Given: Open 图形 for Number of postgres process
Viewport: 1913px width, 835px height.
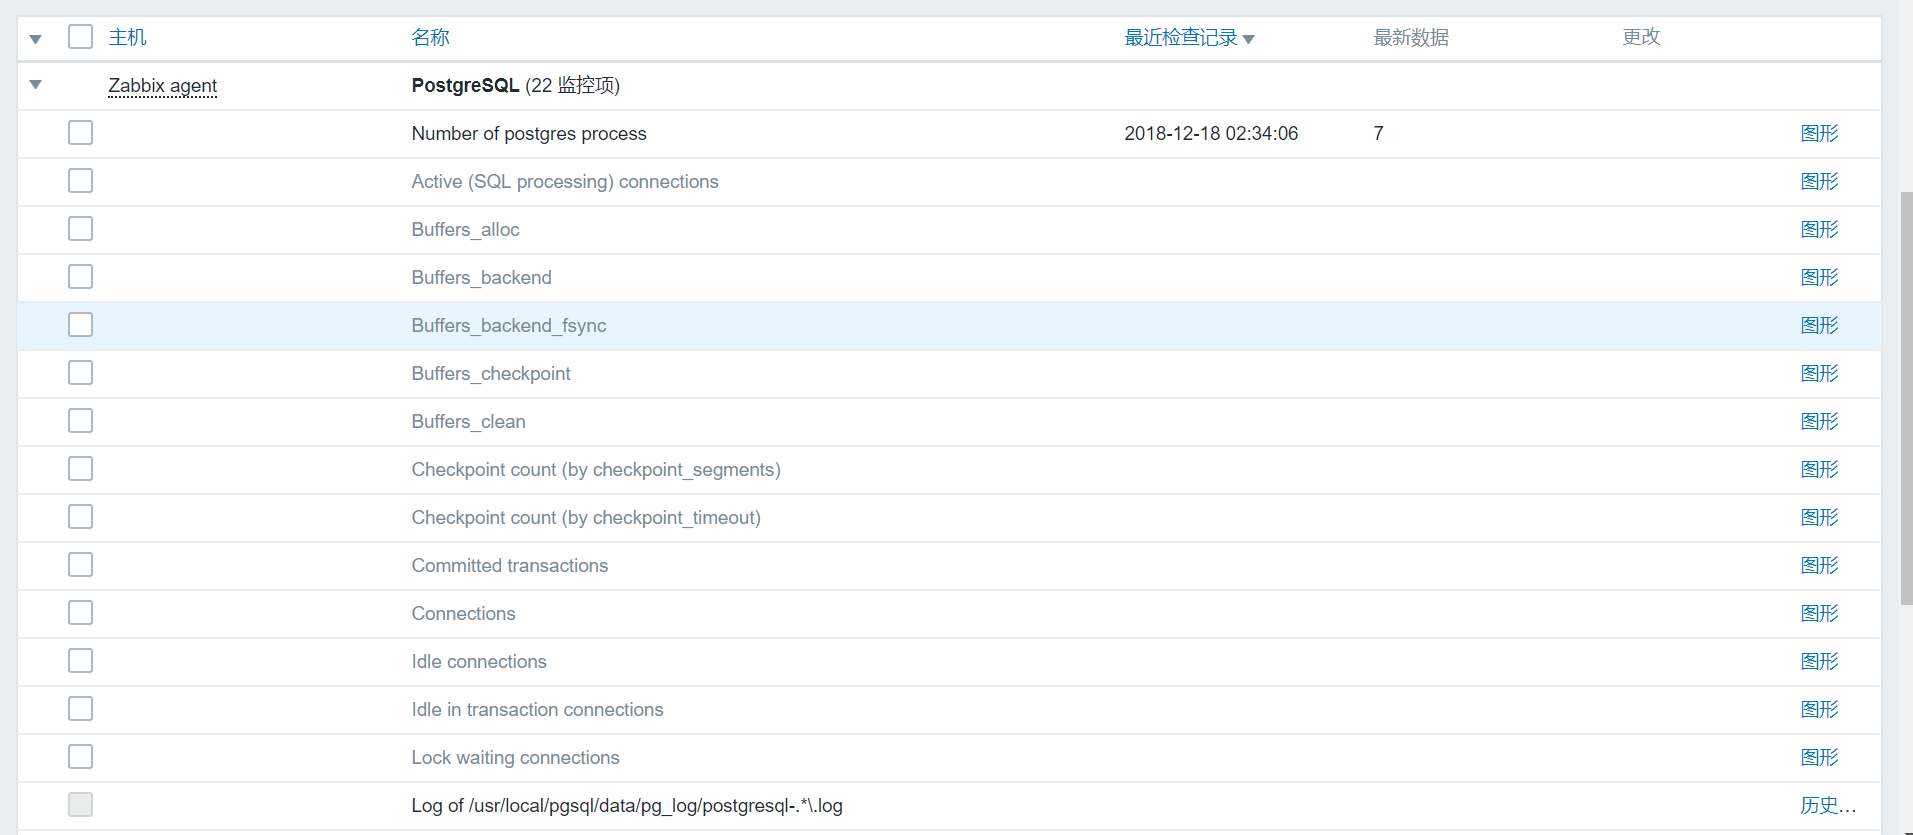Looking at the screenshot, I should coord(1819,134).
